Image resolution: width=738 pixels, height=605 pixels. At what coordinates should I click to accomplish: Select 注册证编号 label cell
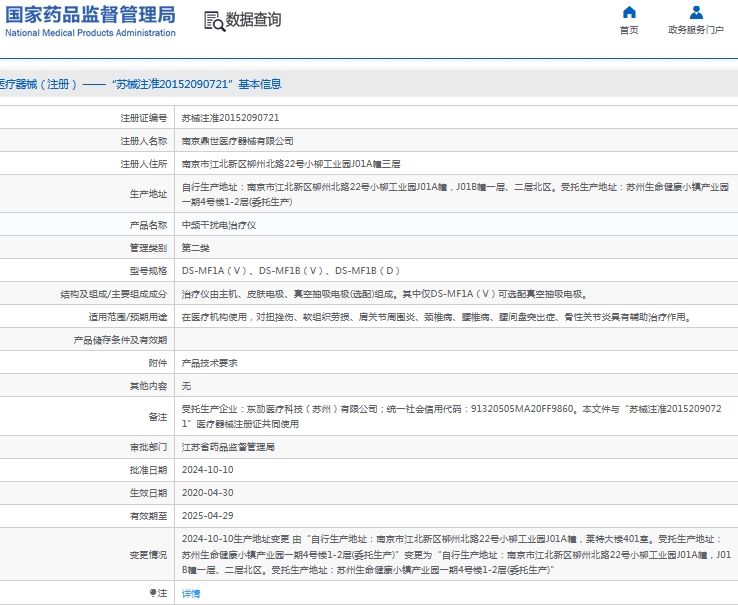coord(144,118)
